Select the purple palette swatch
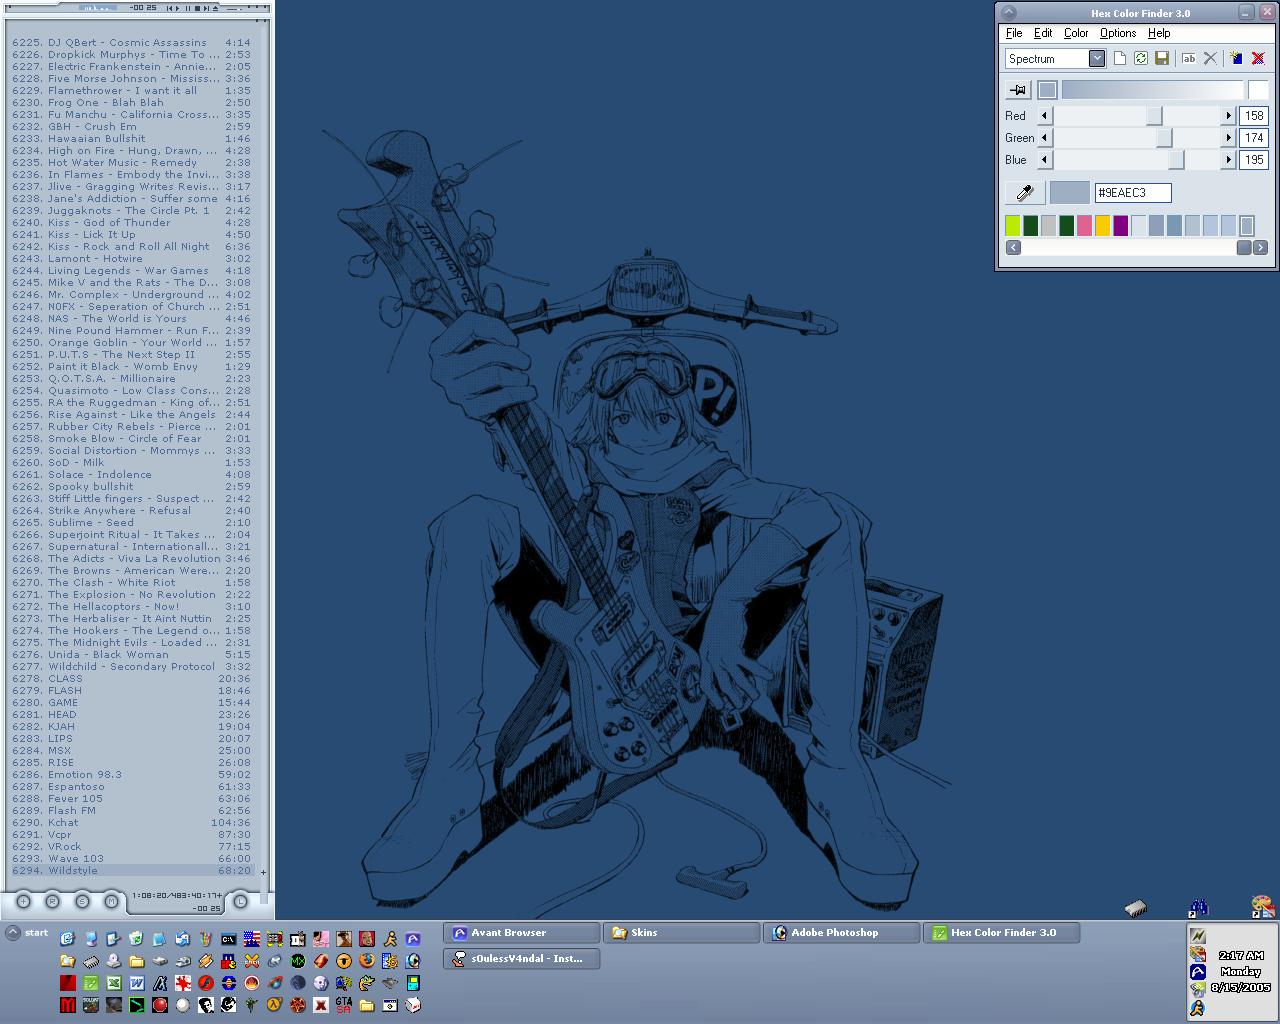The width and height of the screenshot is (1280, 1024). tap(1121, 226)
